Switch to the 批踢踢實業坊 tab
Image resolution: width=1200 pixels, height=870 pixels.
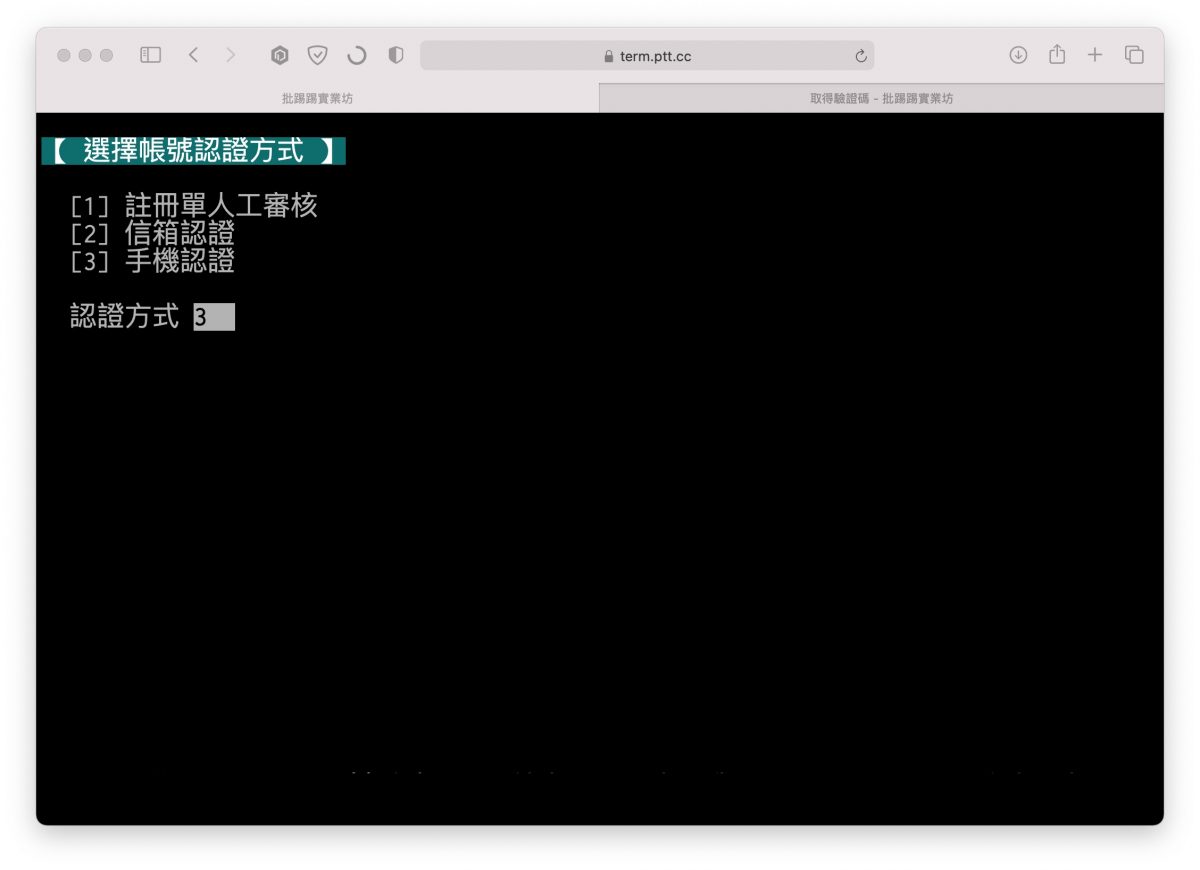point(317,98)
